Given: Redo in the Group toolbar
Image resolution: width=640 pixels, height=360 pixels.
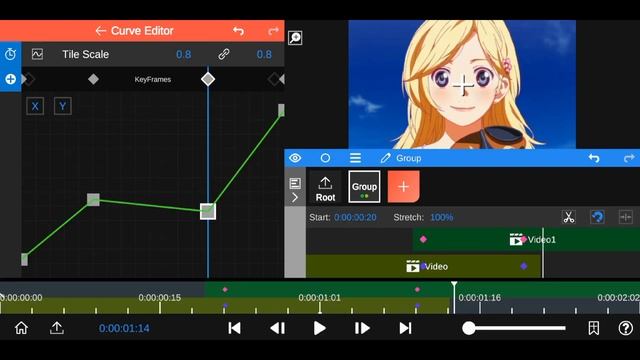Looking at the screenshot, I should coord(629,158).
